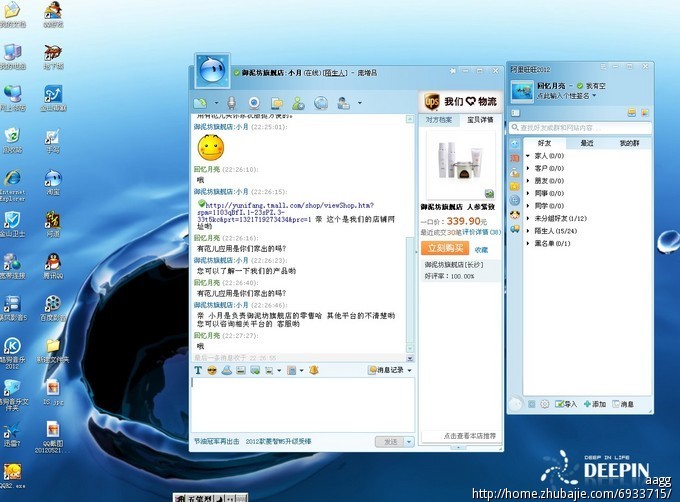Click the send picture icon in input toolbar
This screenshot has width=680, height=502.
tap(241, 370)
